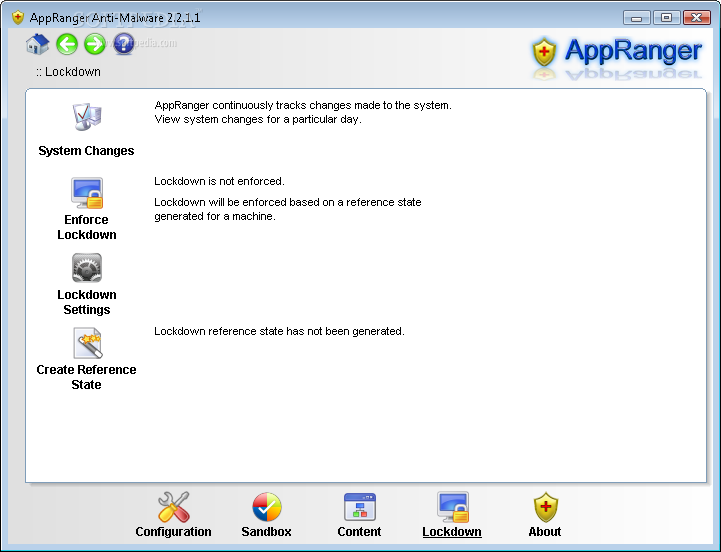721x552 pixels.
Task: Open the blue Help question mark
Action: pyautogui.click(x=124, y=45)
